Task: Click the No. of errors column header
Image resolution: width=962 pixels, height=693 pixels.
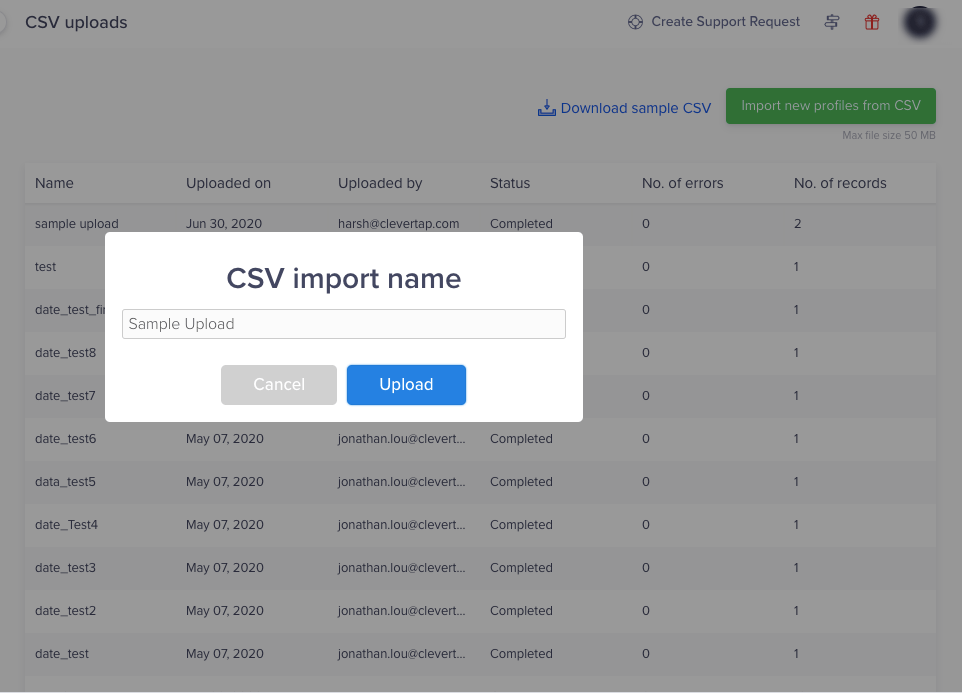Action: click(682, 183)
